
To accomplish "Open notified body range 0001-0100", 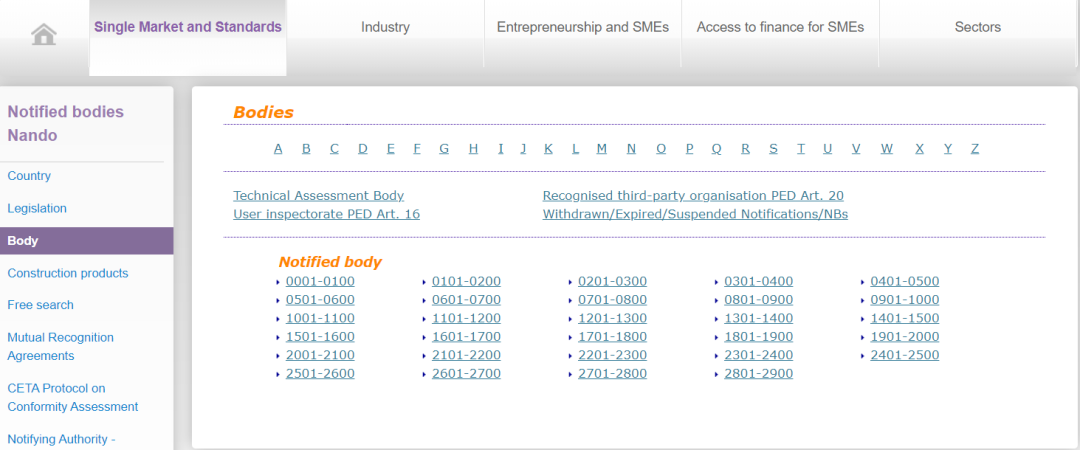I will (x=320, y=282).
